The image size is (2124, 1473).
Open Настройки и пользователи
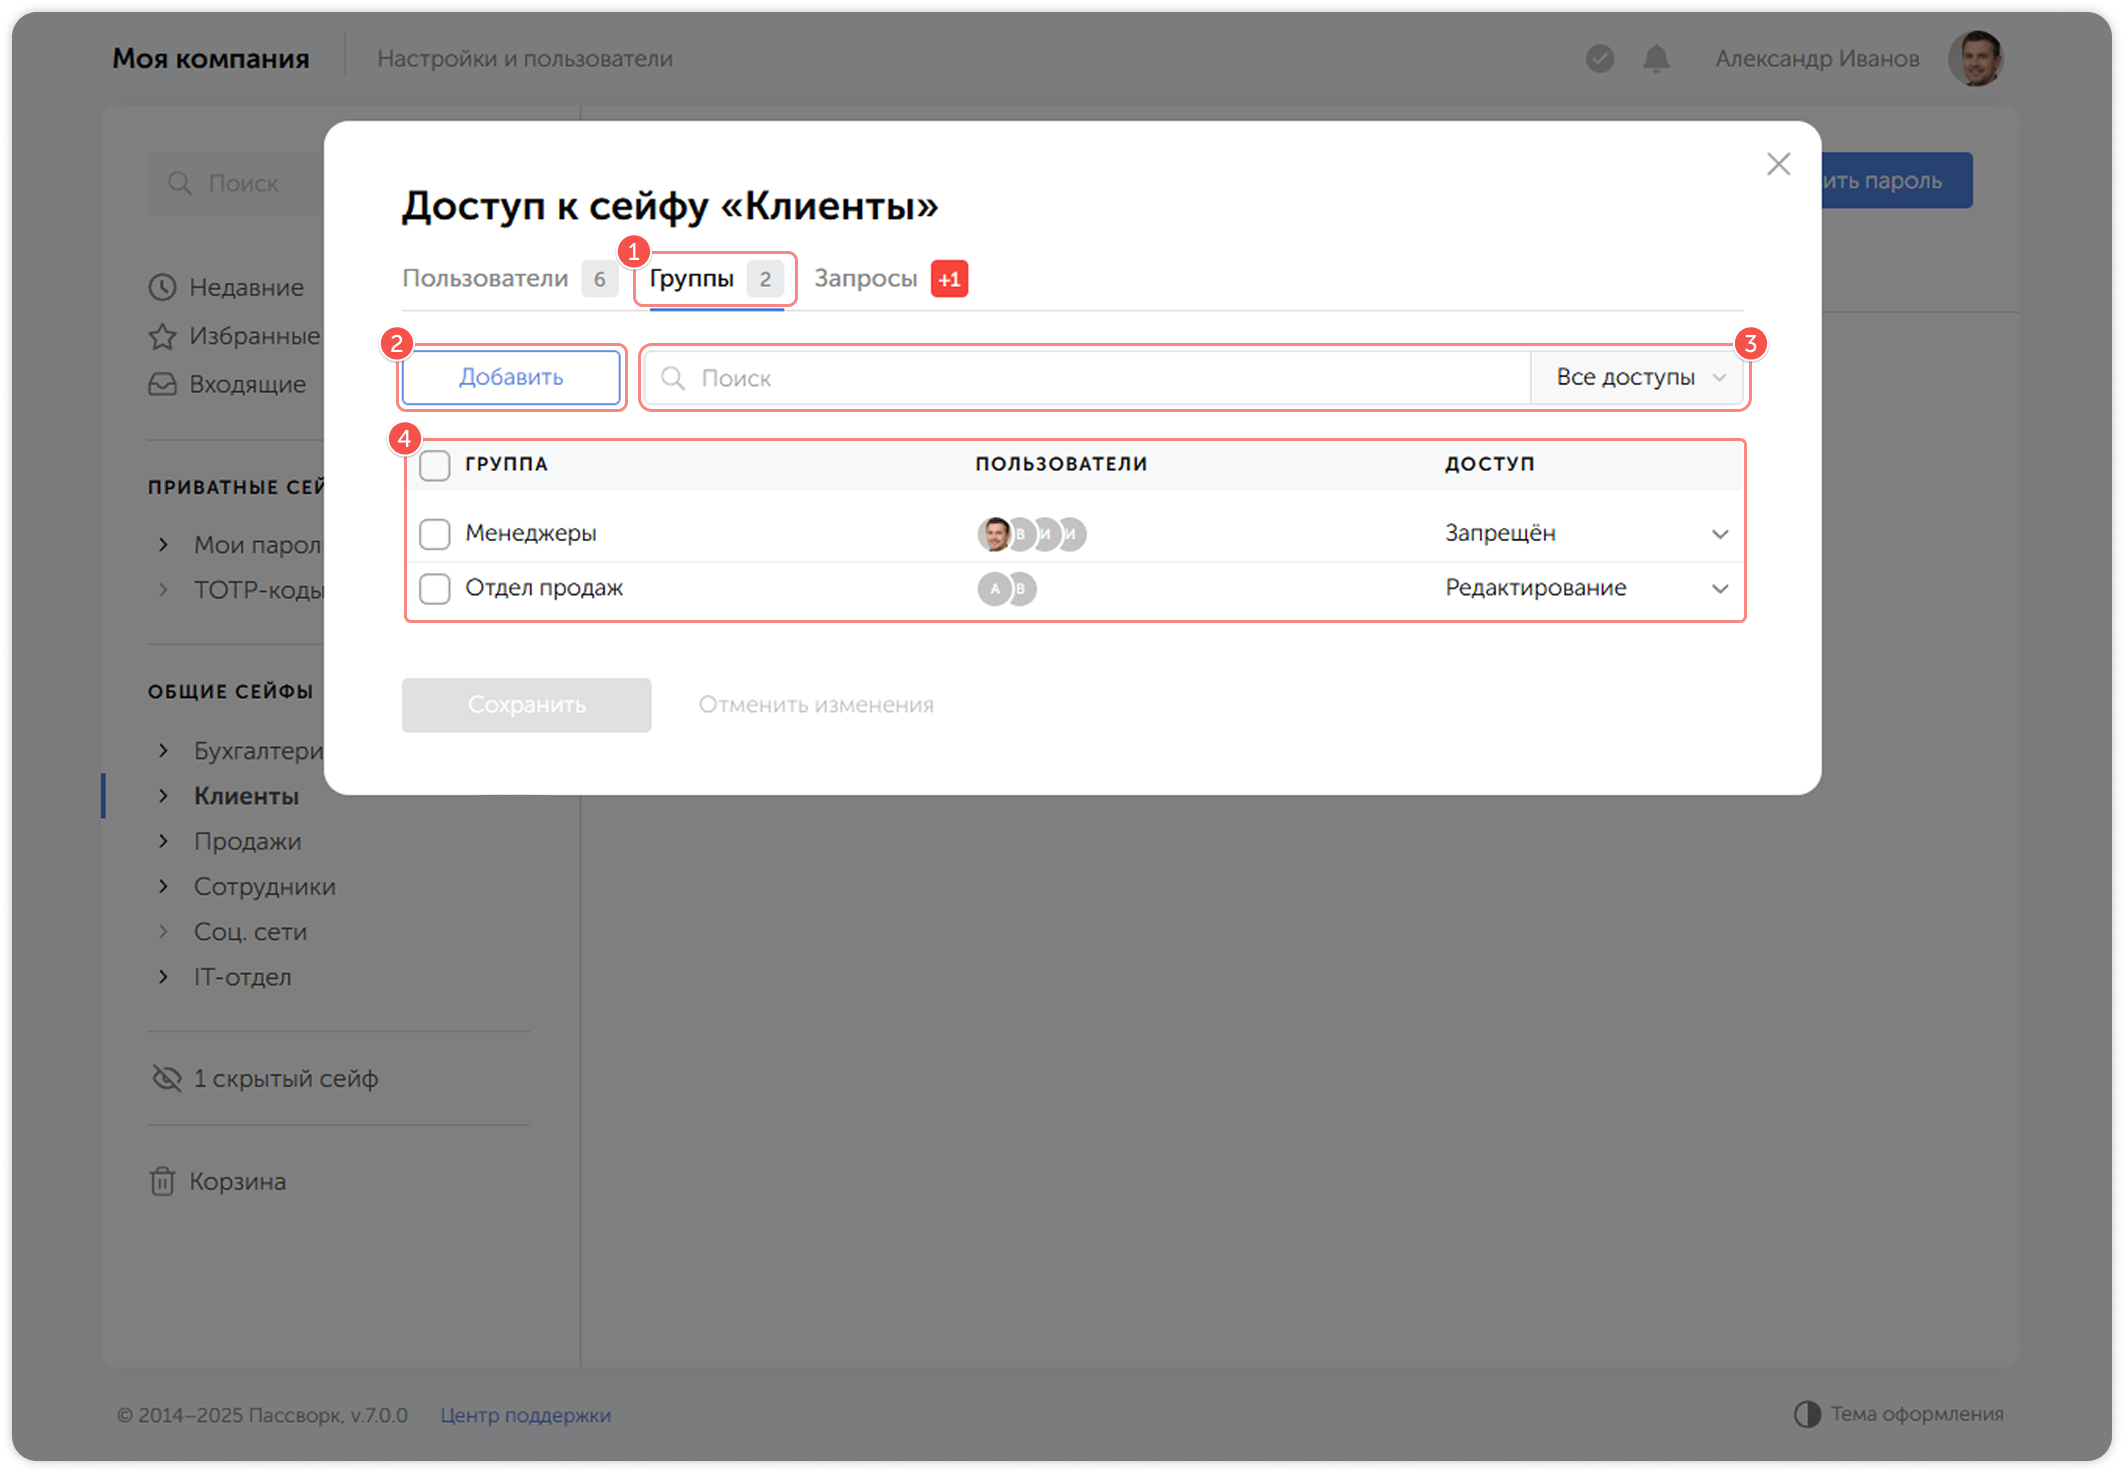[525, 59]
